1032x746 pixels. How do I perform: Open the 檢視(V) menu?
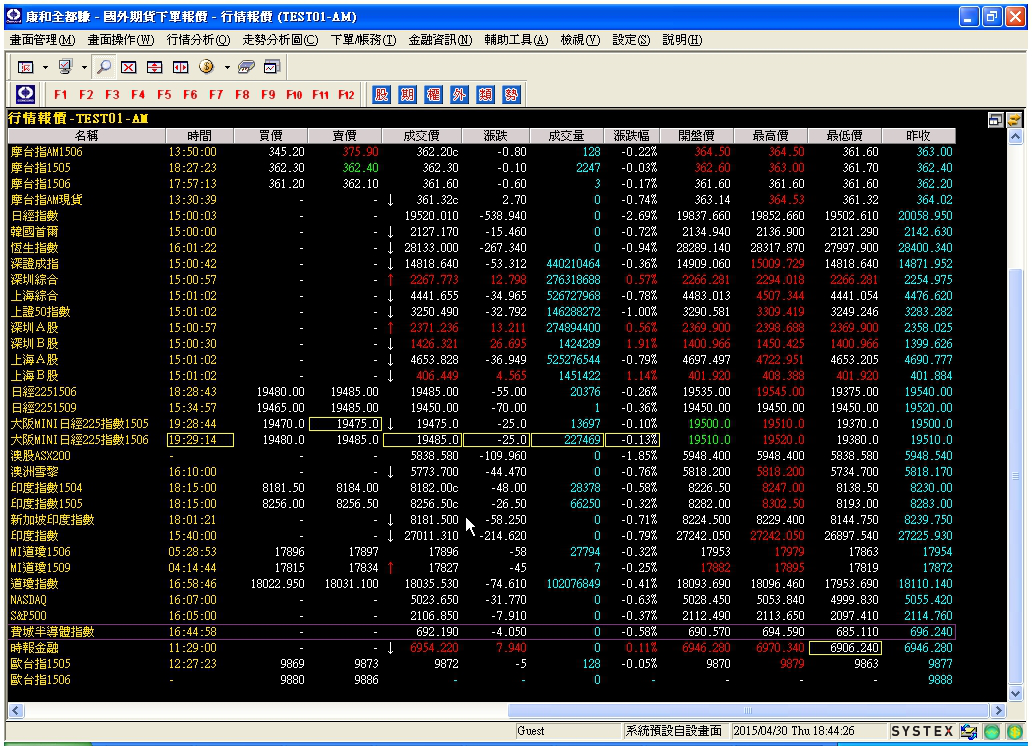coord(580,40)
